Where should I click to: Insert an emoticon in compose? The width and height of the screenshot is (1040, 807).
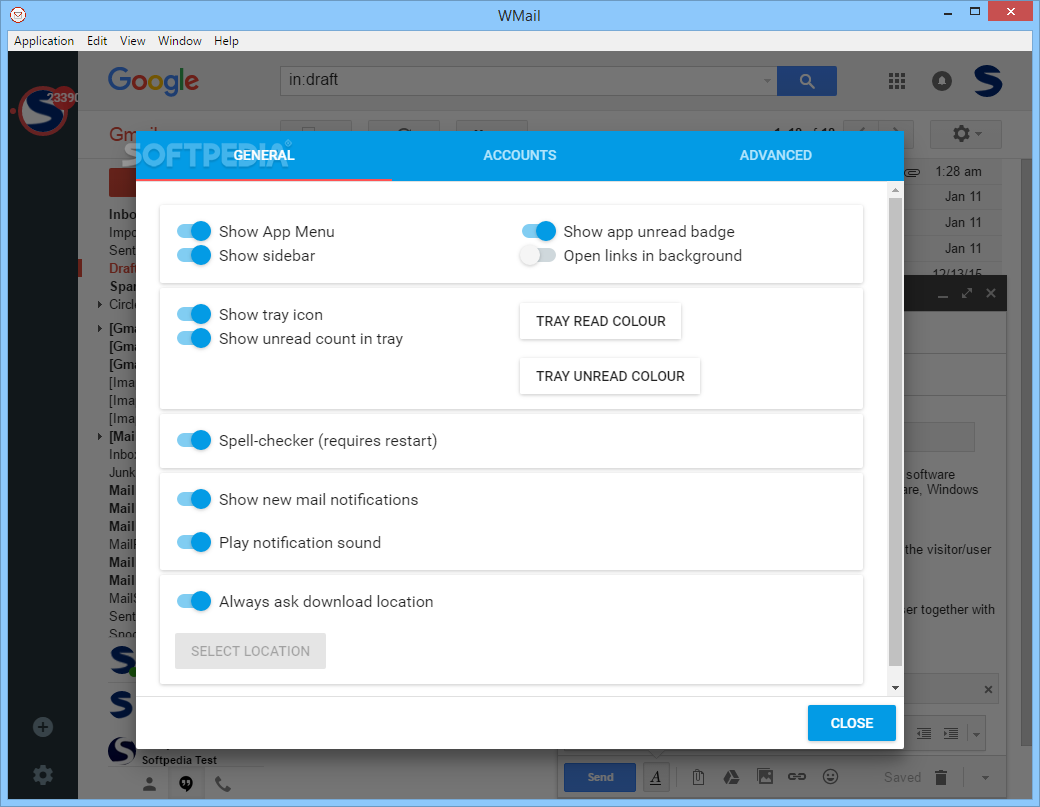point(830,776)
